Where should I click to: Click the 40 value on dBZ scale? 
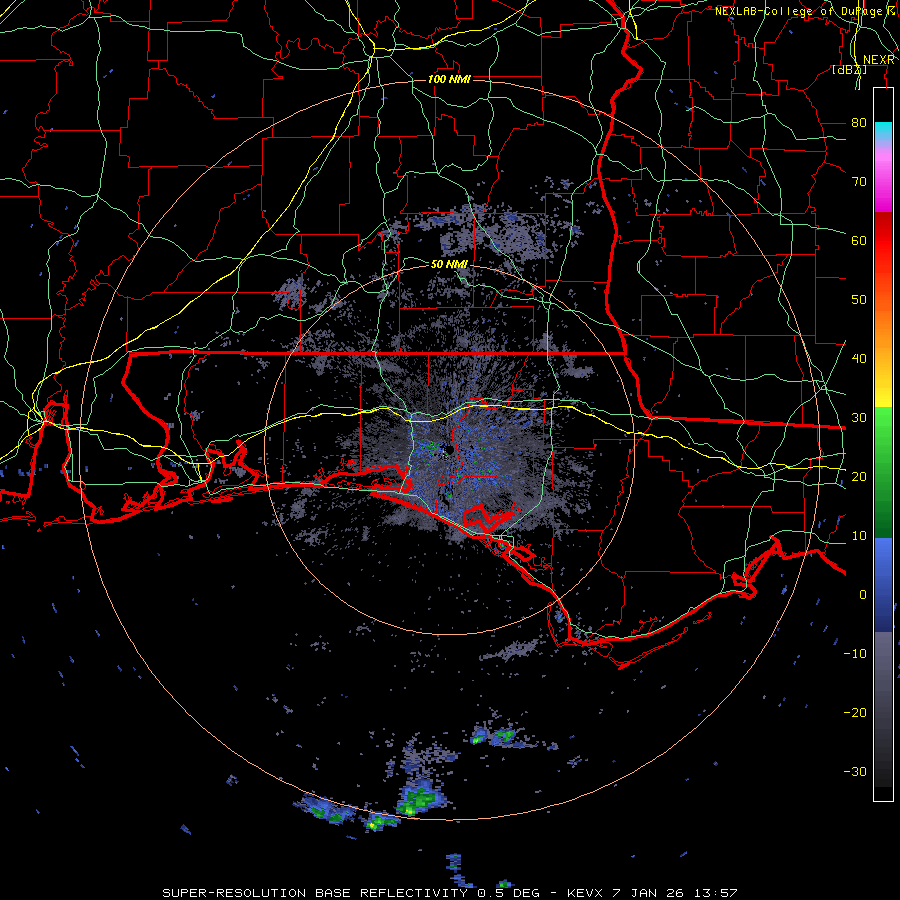859,358
